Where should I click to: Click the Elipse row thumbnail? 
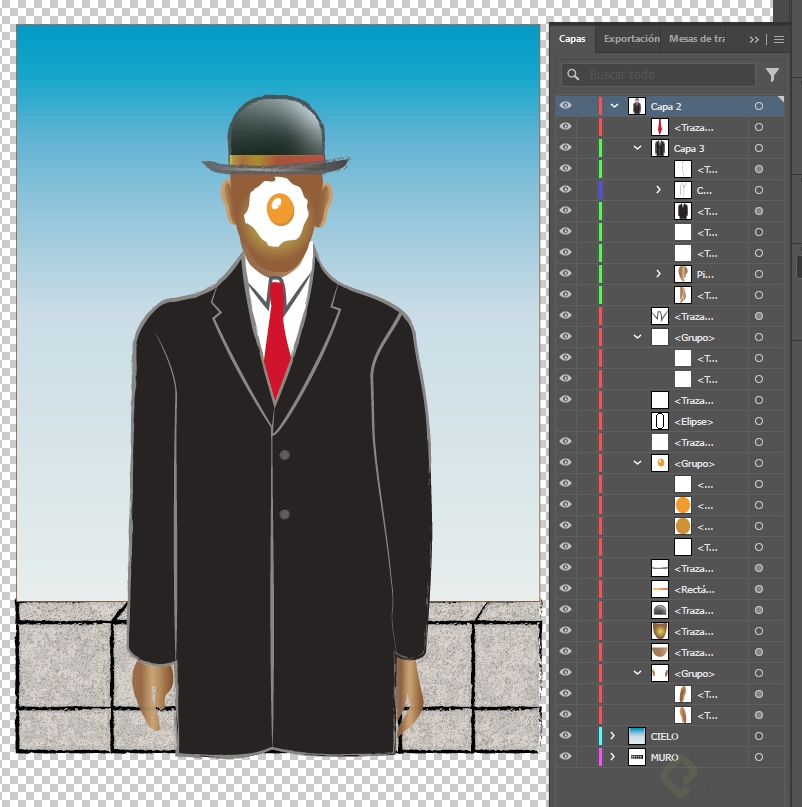pos(660,421)
